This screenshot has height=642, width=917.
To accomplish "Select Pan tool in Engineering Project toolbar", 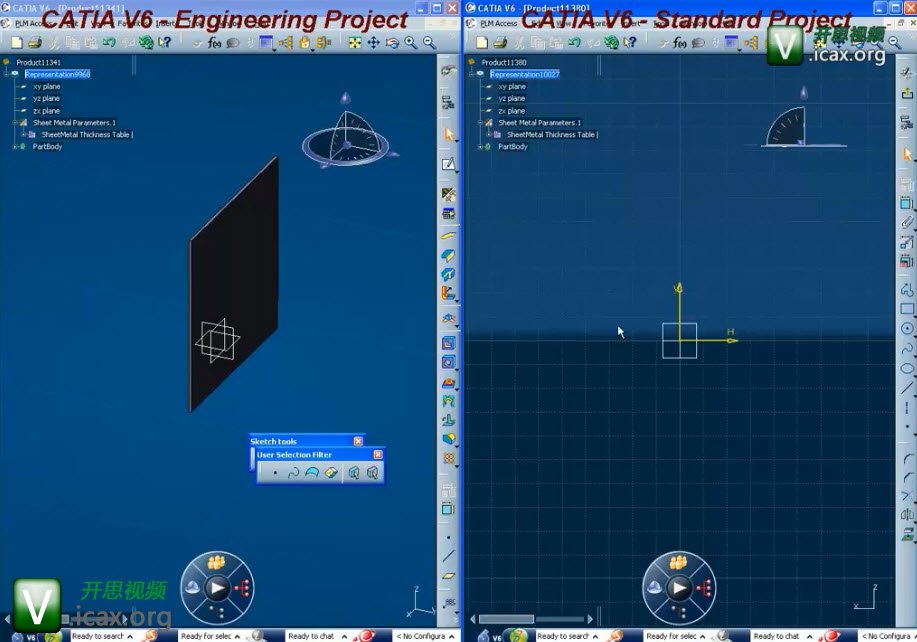I will tap(373, 42).
